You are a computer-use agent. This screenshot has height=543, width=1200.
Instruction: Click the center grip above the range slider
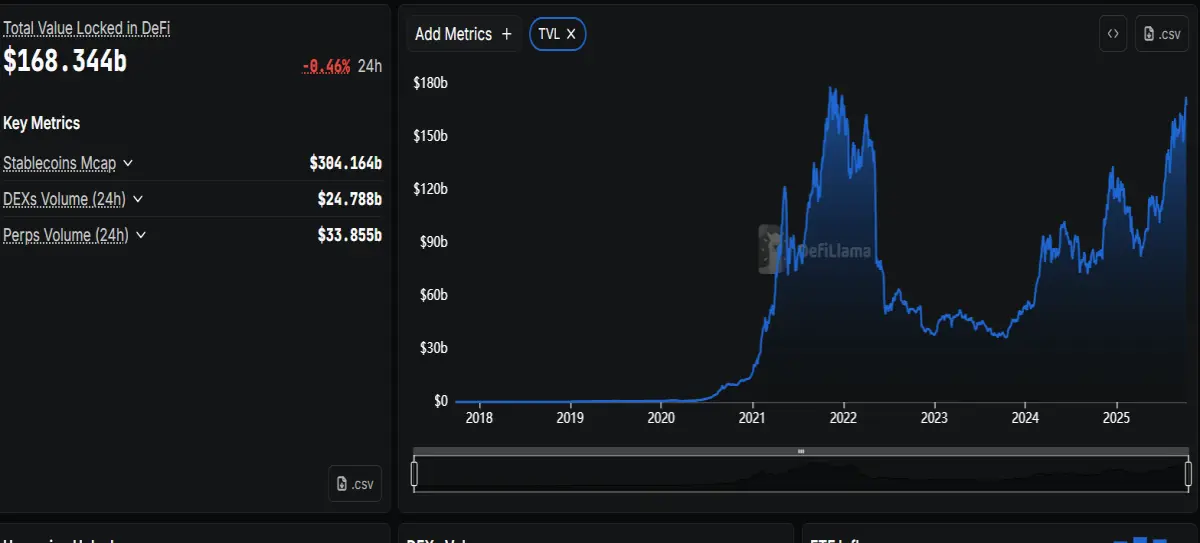[801, 451]
